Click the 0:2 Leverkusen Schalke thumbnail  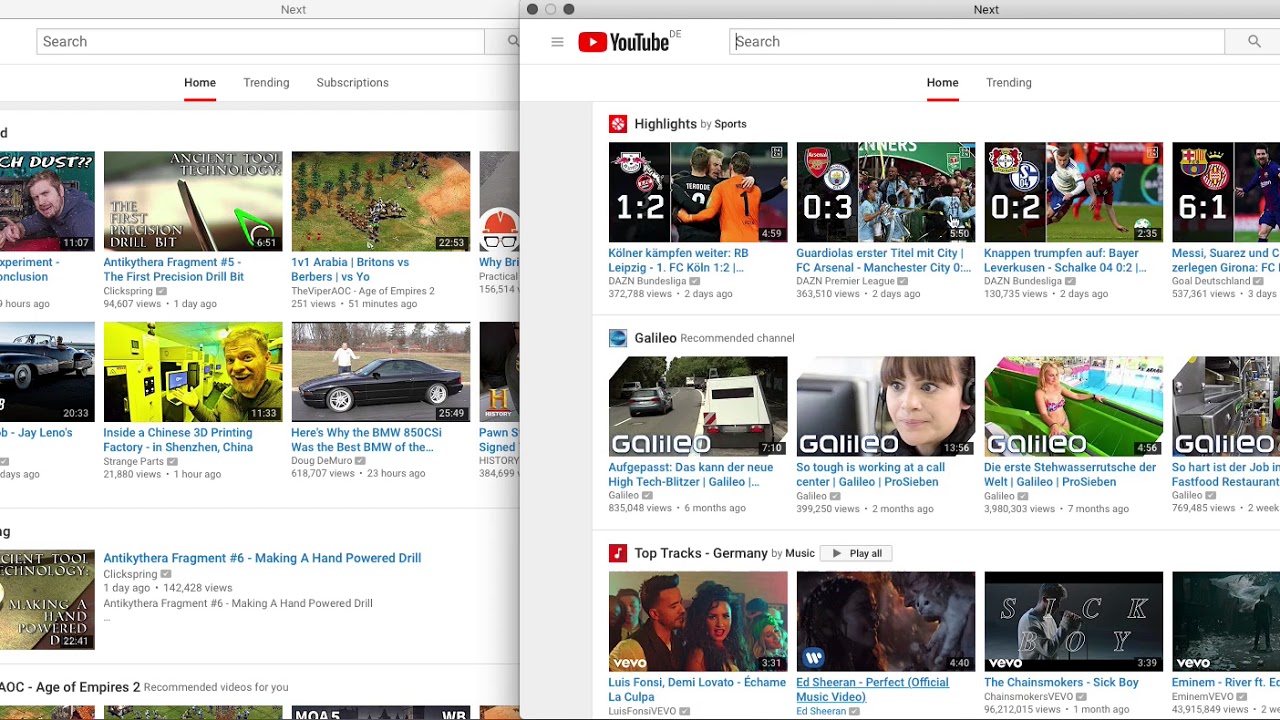pyautogui.click(x=1074, y=192)
